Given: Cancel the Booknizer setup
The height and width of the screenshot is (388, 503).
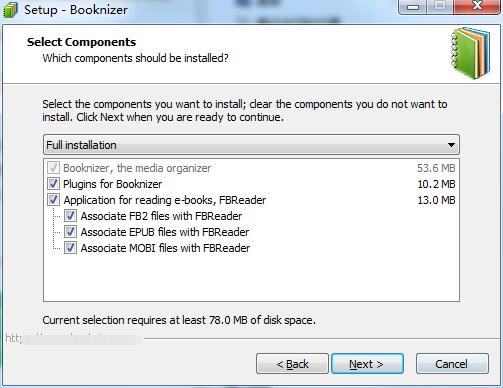Looking at the screenshot, I should 452,364.
